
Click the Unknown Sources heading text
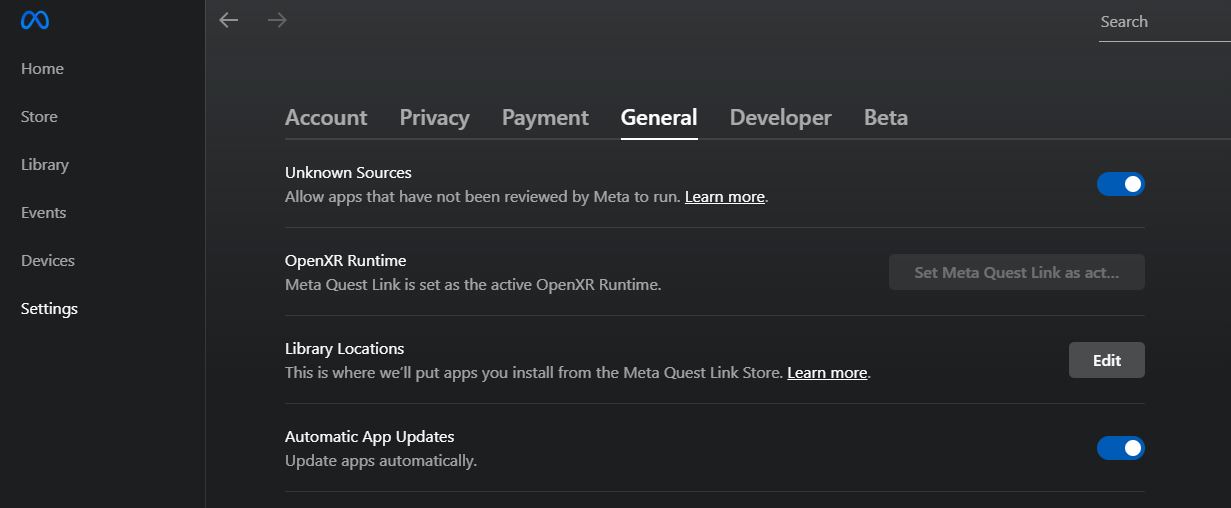click(x=348, y=173)
